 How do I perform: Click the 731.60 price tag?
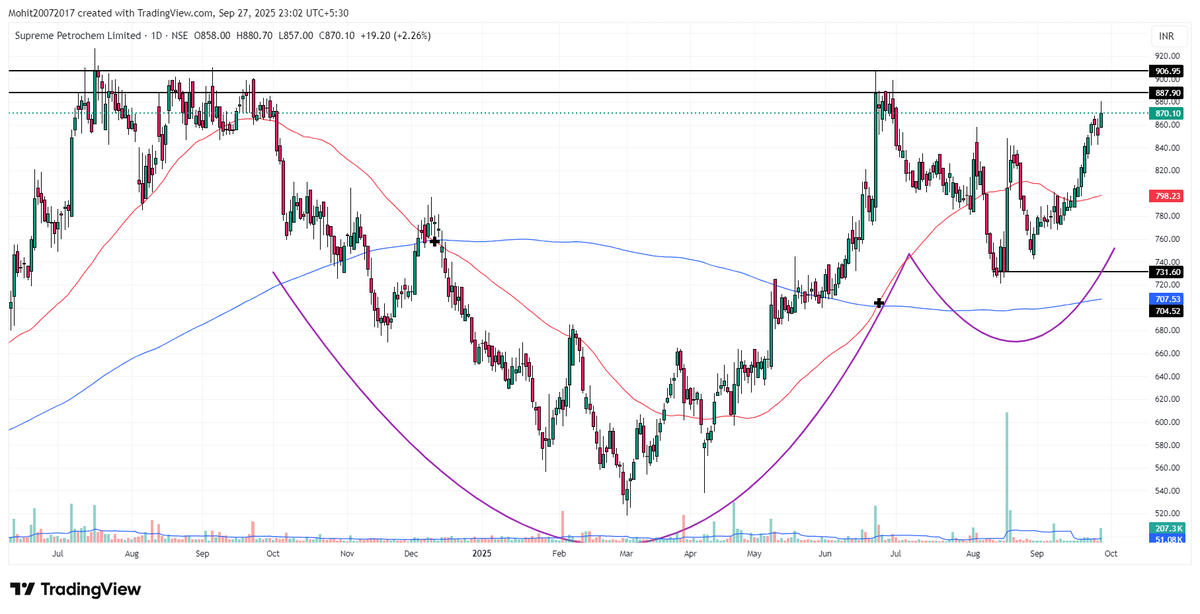[1167, 271]
